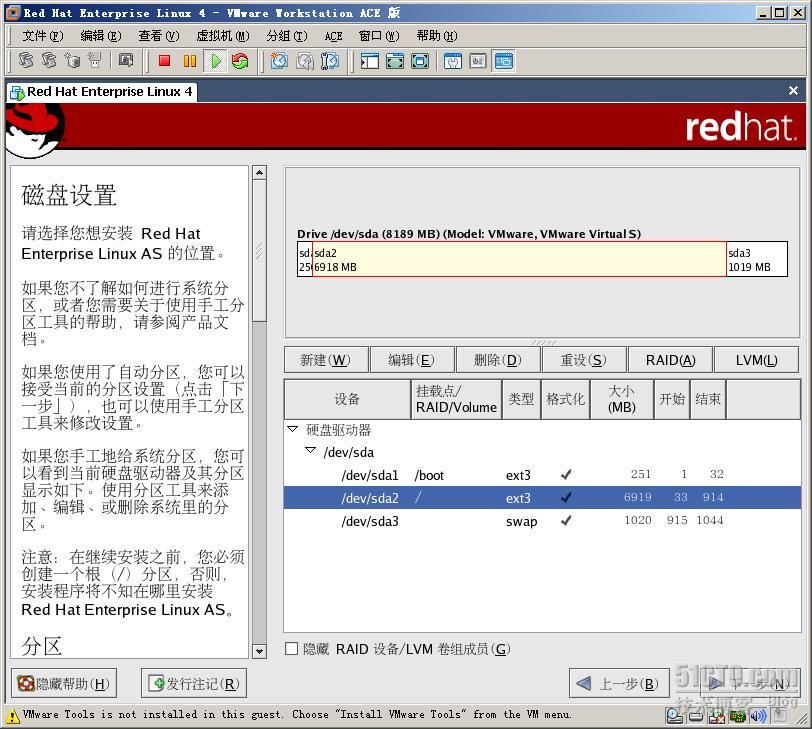
Task: Click the orange Suspend toolbar icon
Action: 190,61
